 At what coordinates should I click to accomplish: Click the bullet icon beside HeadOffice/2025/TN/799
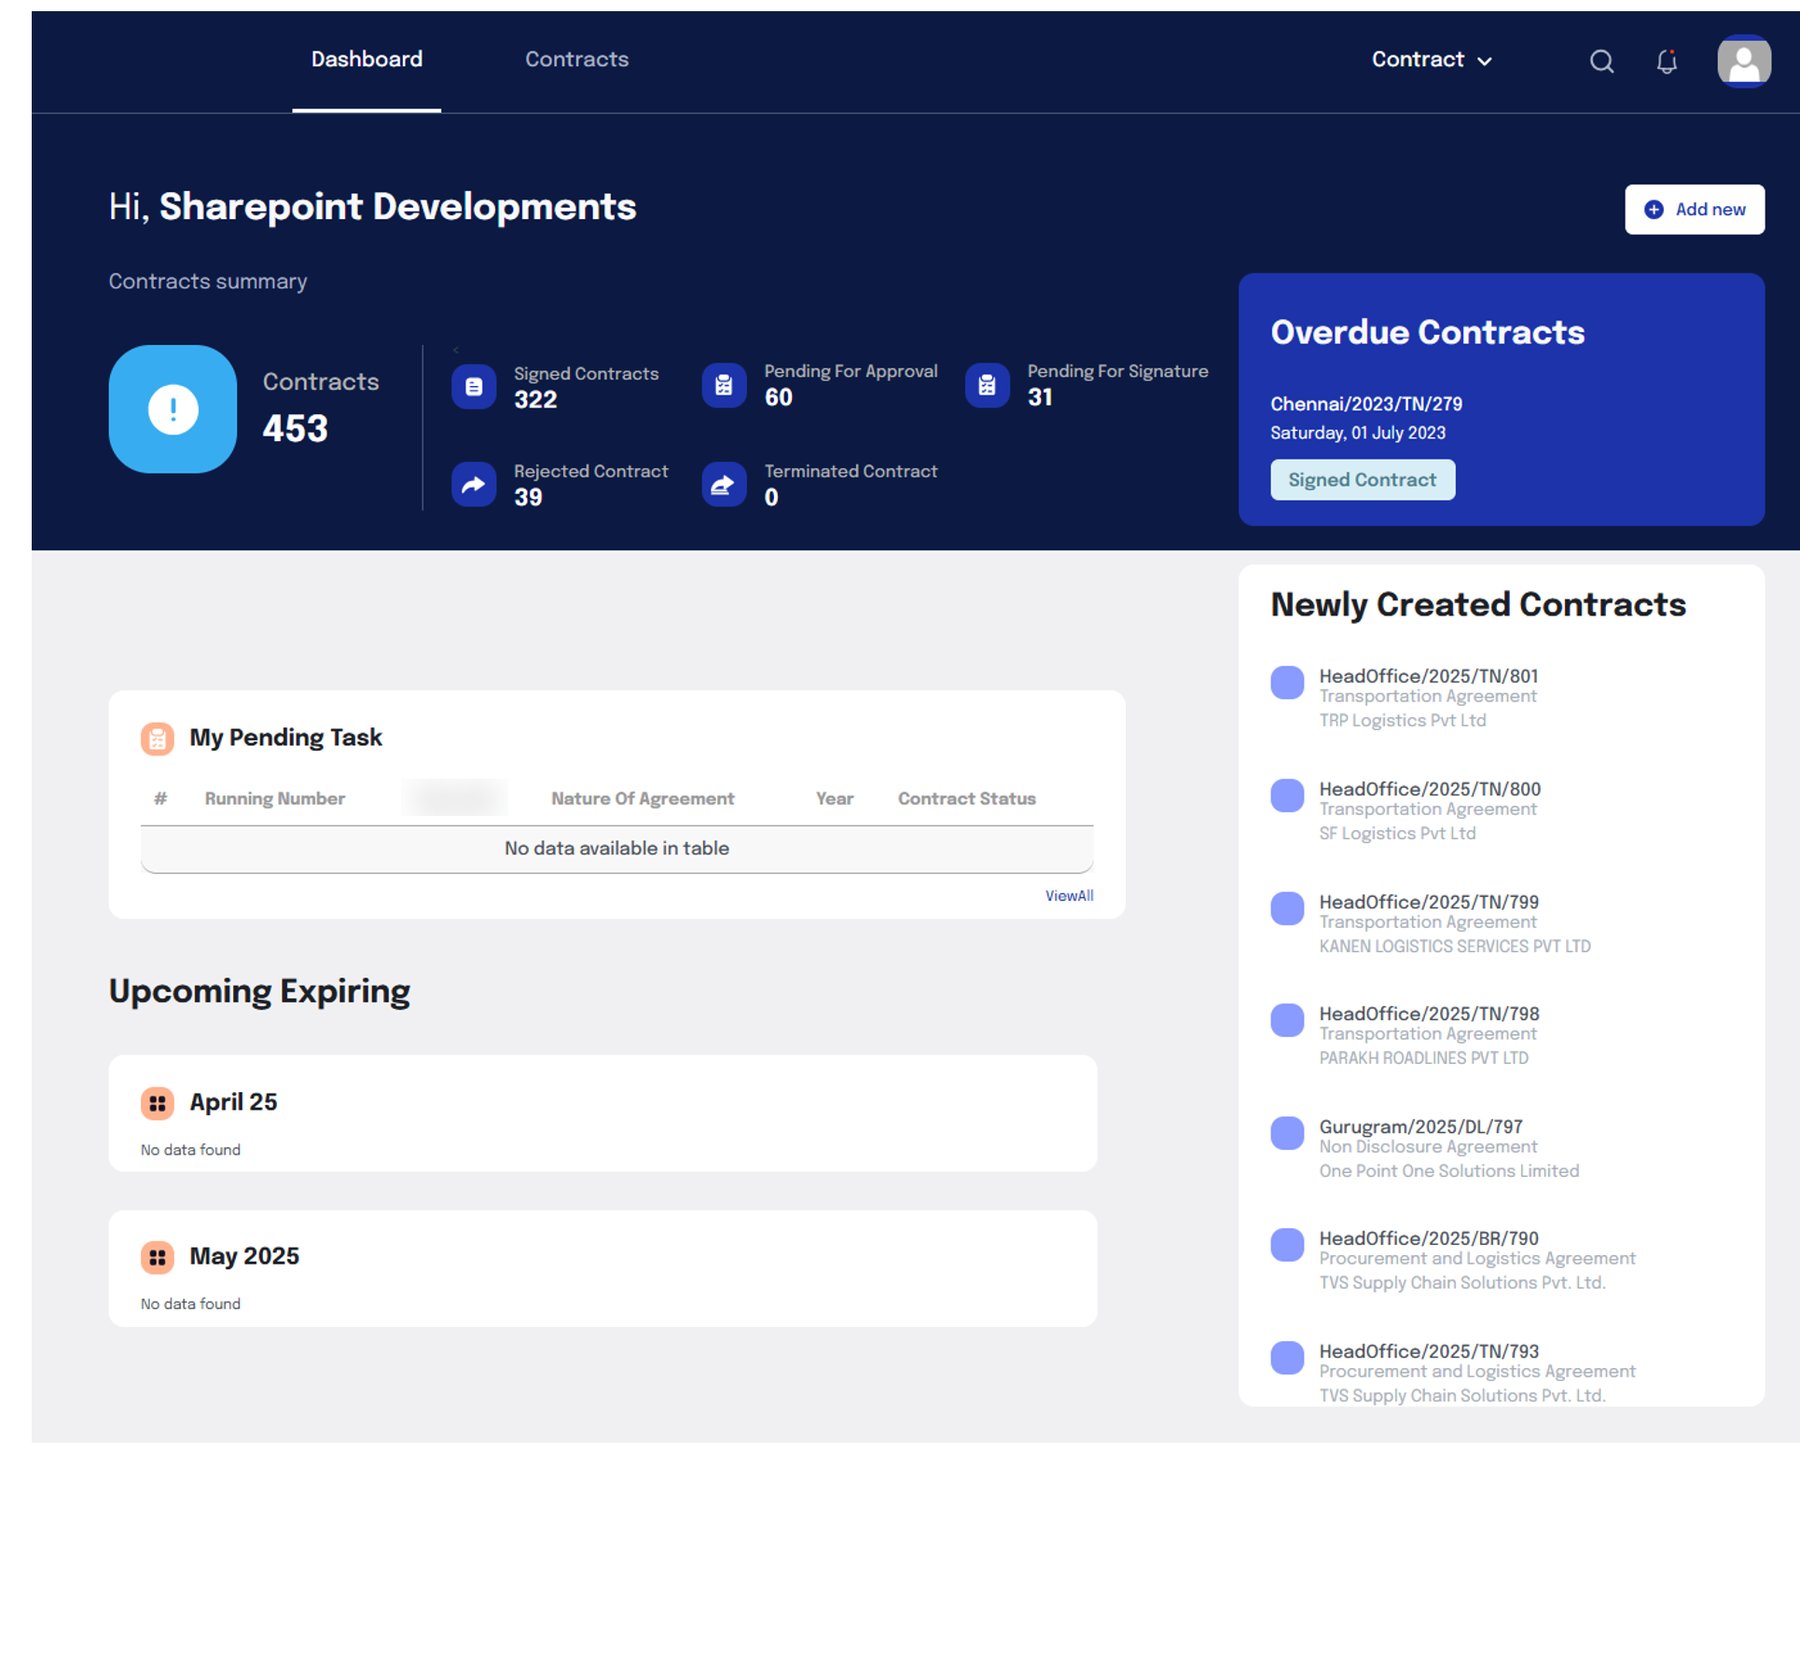1287,908
